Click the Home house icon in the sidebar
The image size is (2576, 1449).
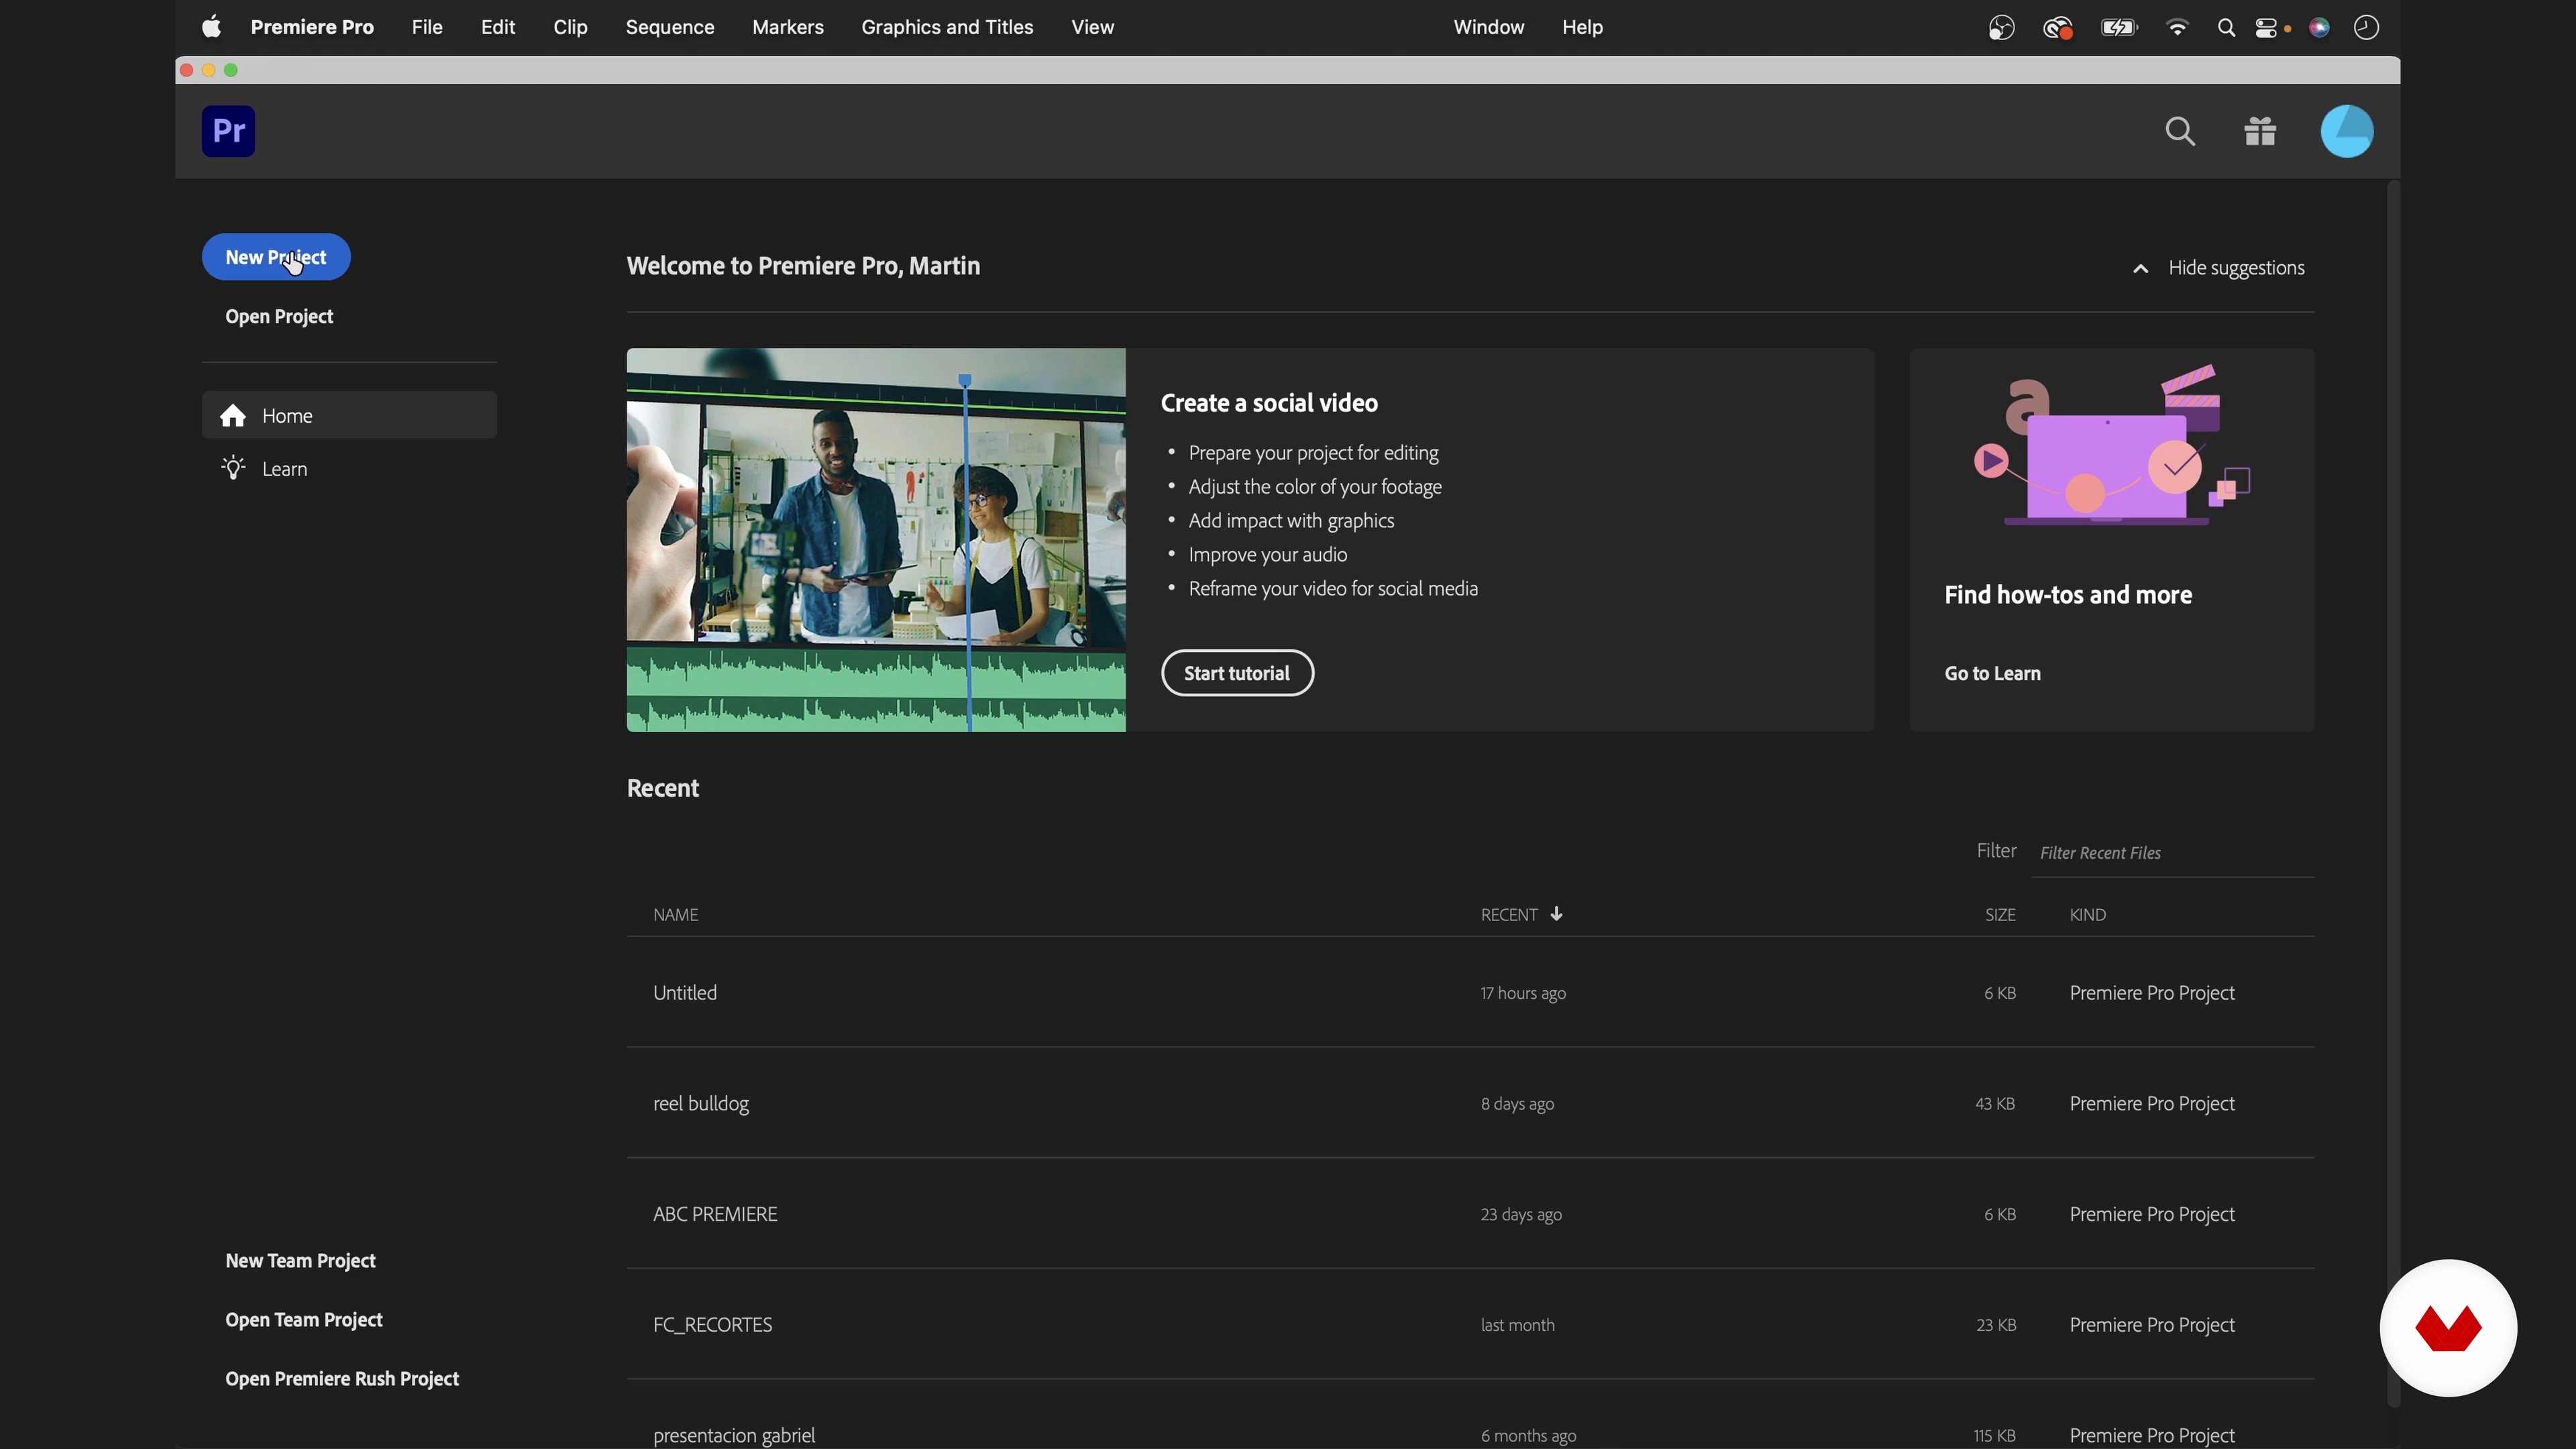point(234,415)
